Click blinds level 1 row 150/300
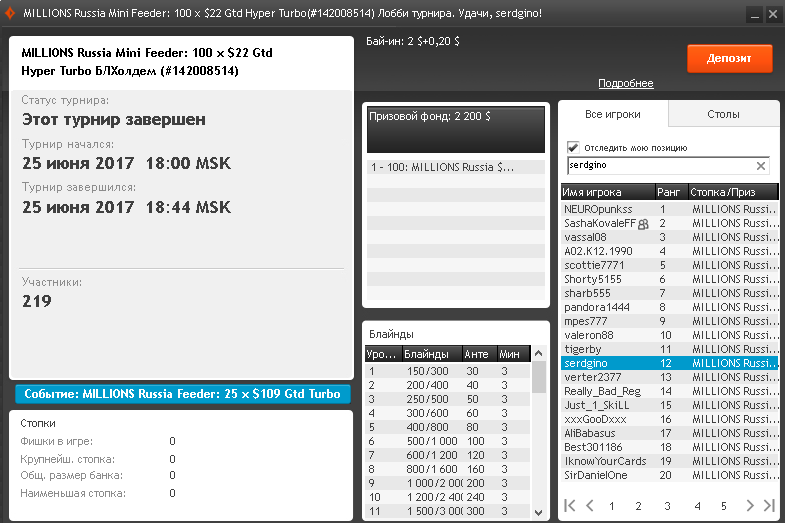 coord(448,371)
